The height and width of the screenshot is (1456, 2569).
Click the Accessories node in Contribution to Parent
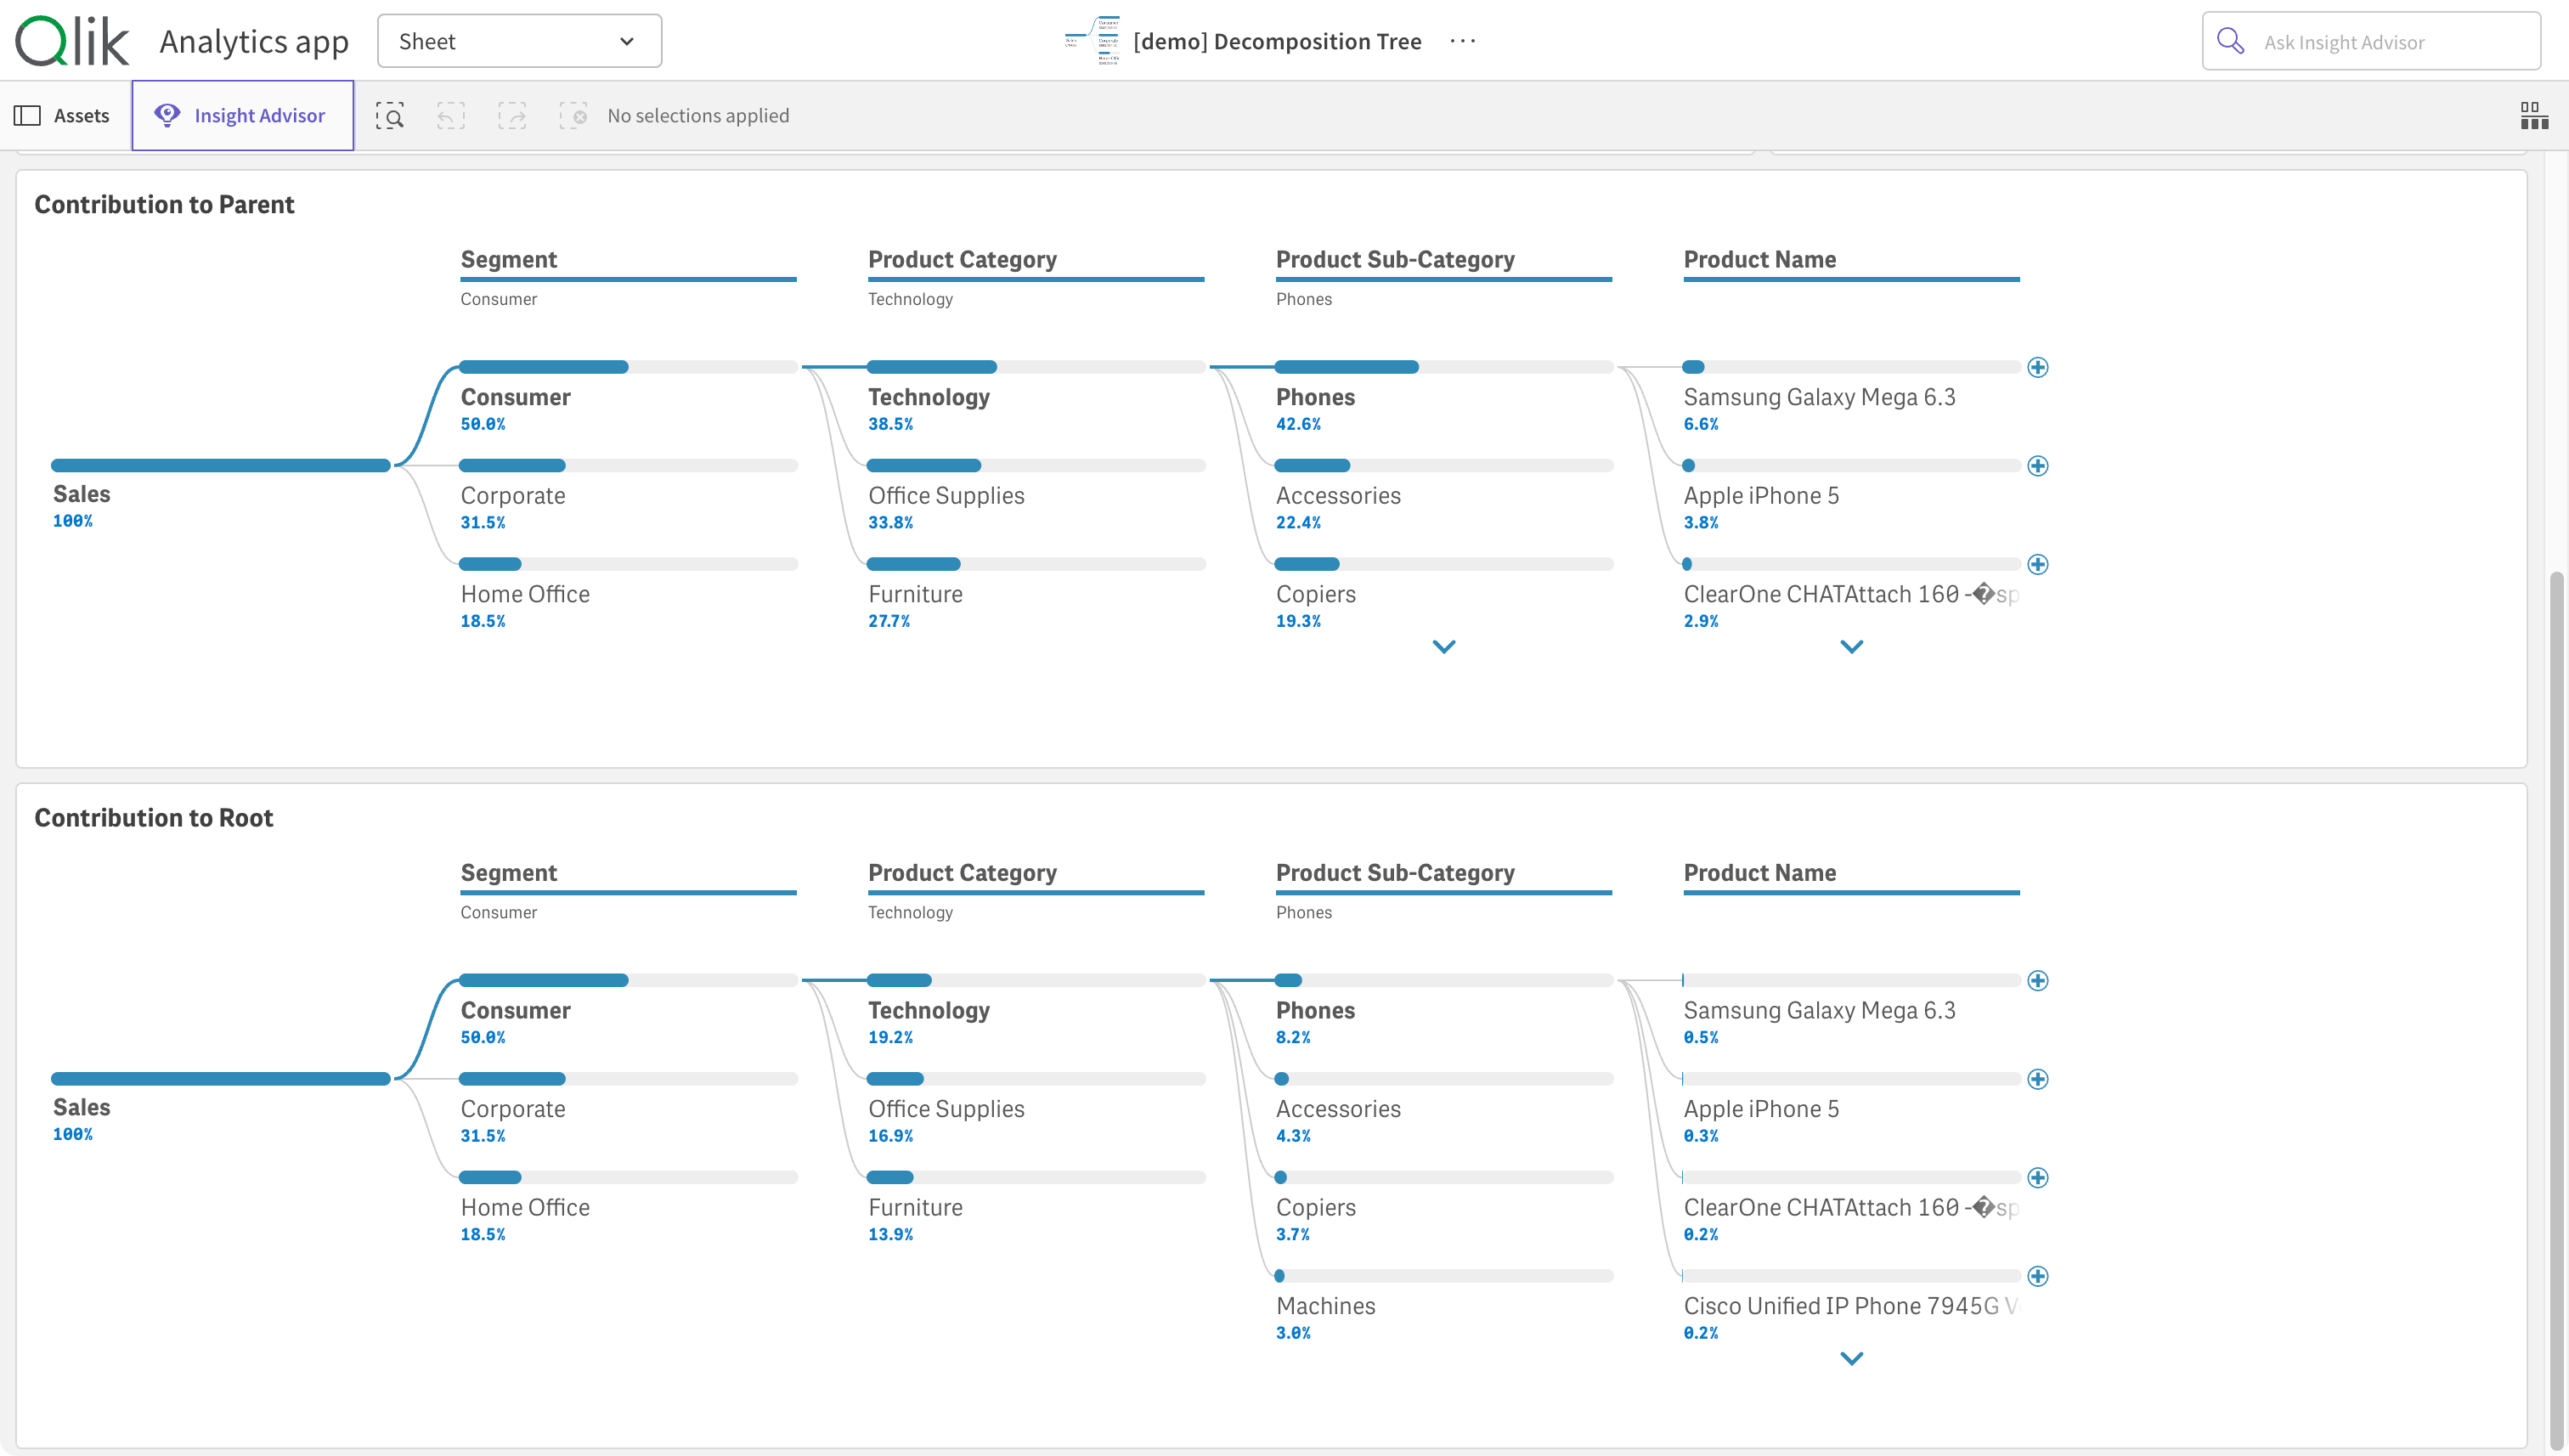pos(1338,495)
